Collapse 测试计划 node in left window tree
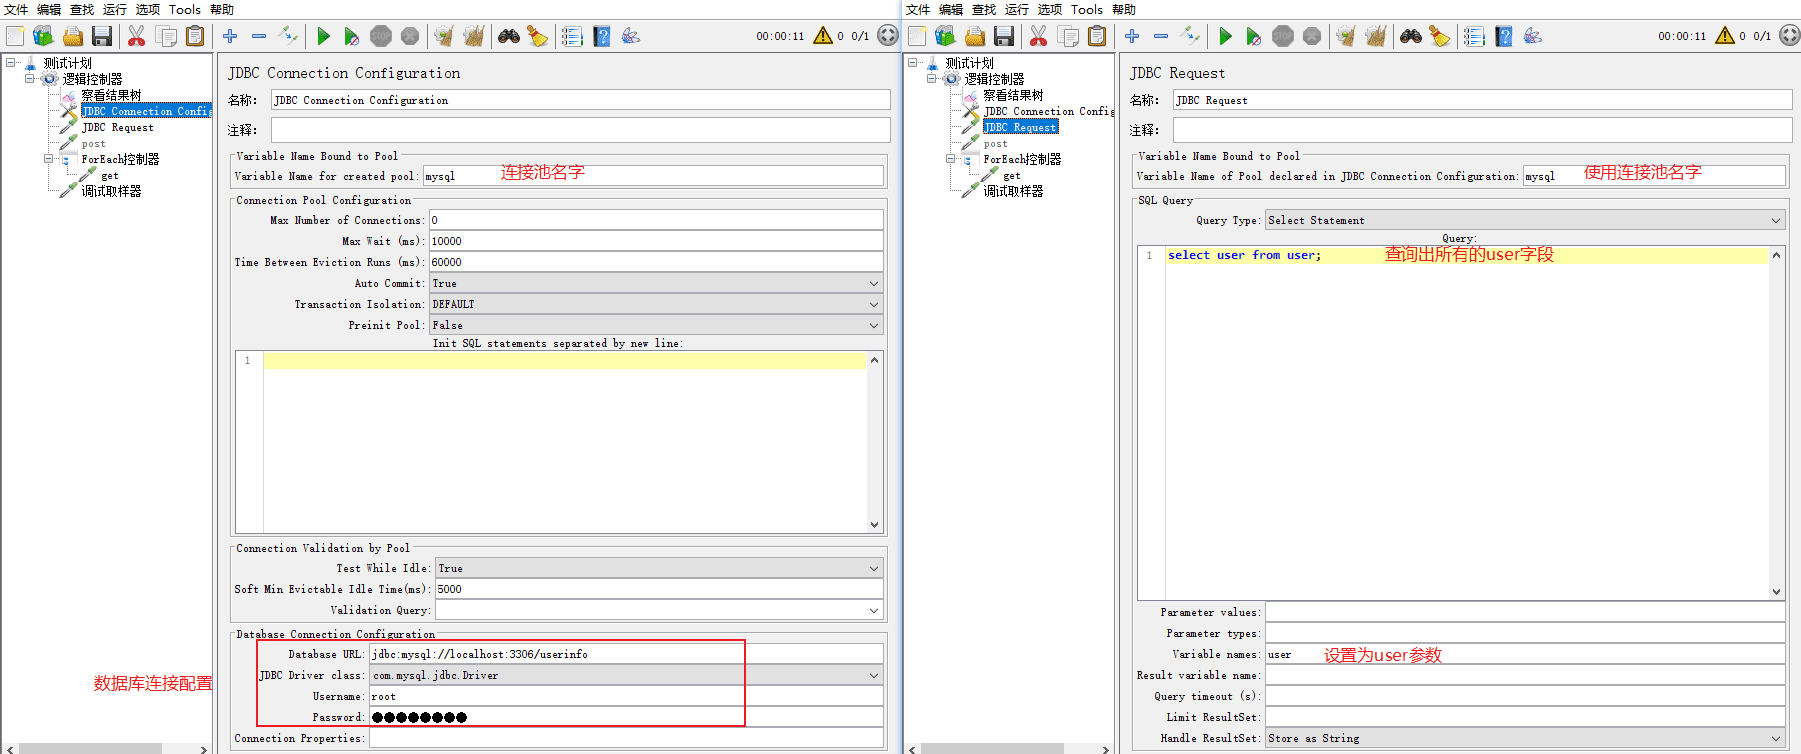Screen dimensions: 1801x754 pos(10,62)
